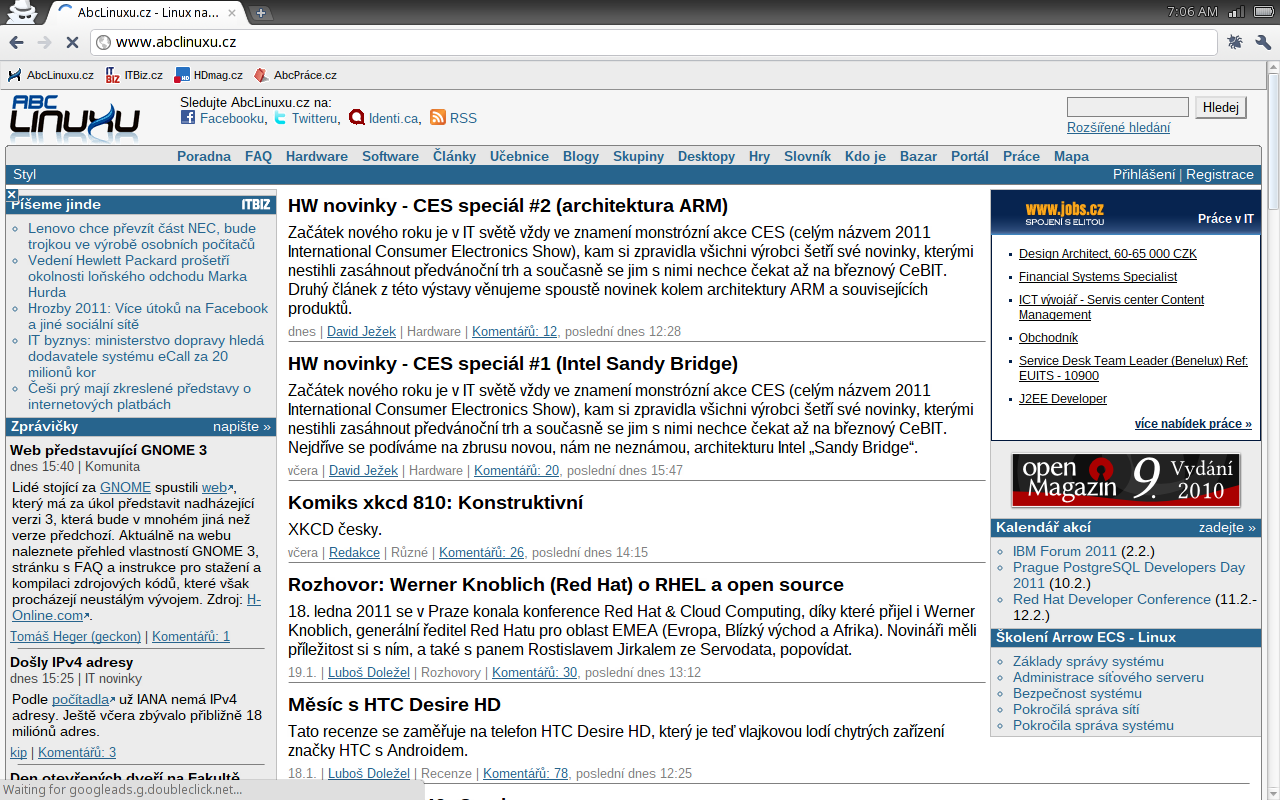Open the Mapa menu item
This screenshot has width=1280, height=800.
coord(1071,156)
